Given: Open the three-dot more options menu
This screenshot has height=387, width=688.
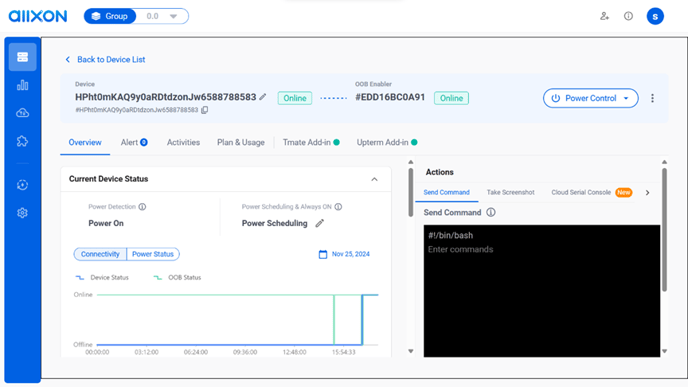Looking at the screenshot, I should pyautogui.click(x=652, y=98).
